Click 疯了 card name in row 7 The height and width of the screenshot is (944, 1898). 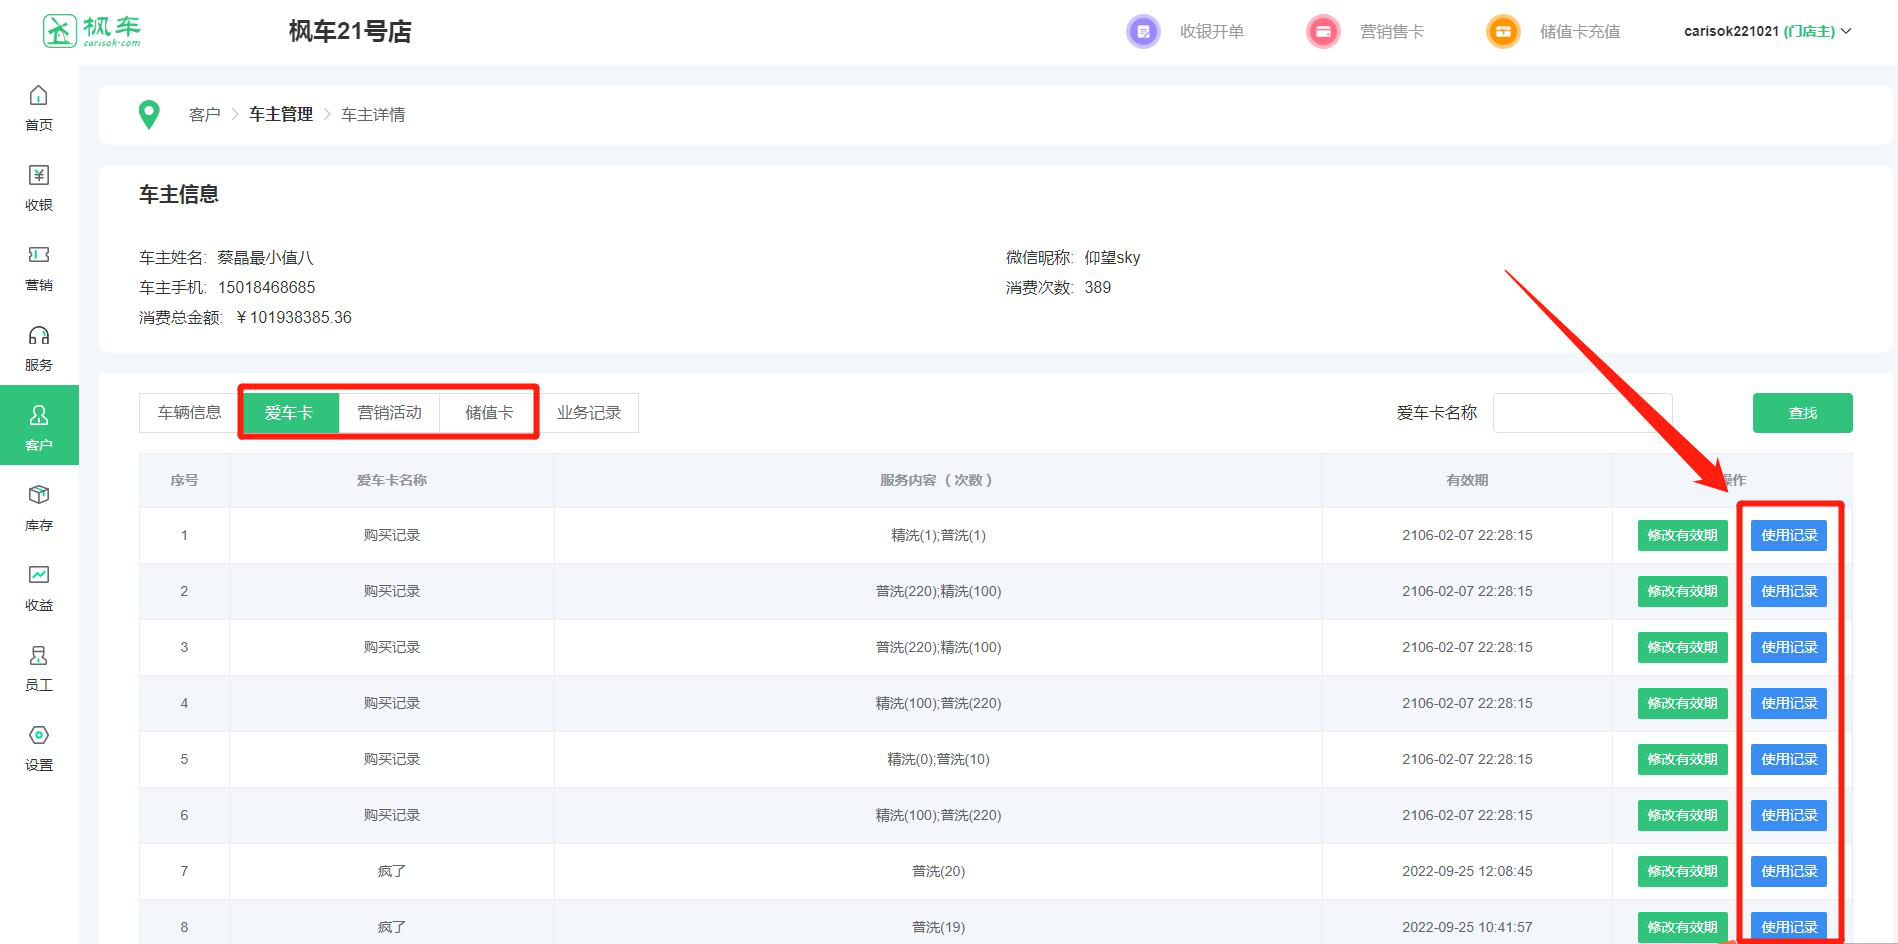pyautogui.click(x=392, y=871)
